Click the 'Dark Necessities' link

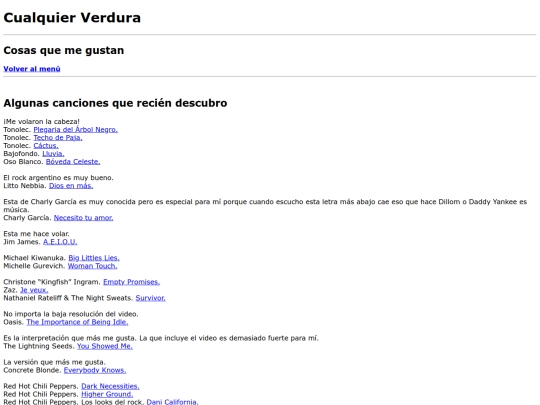pos(110,386)
